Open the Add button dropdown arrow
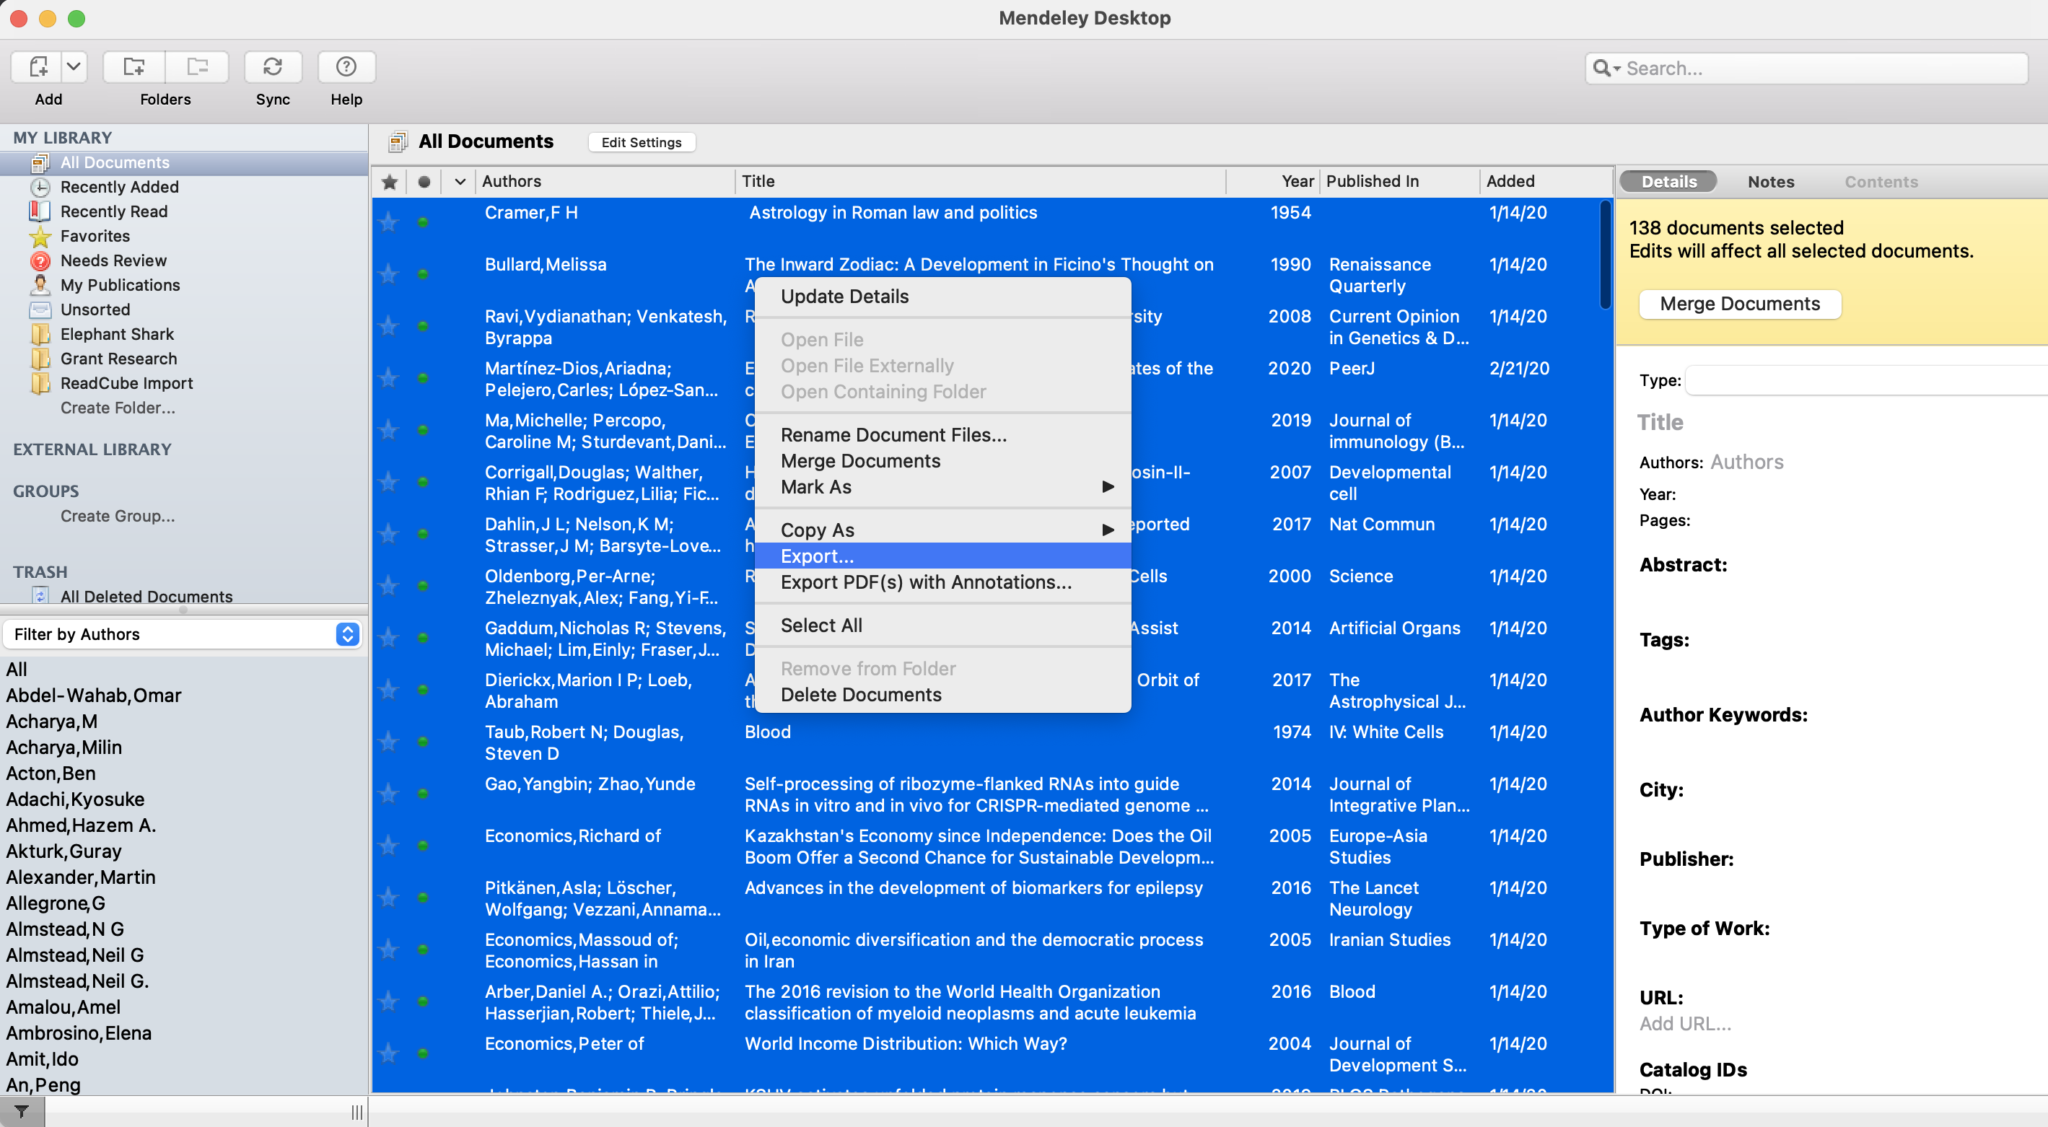This screenshot has width=2048, height=1127. click(75, 66)
